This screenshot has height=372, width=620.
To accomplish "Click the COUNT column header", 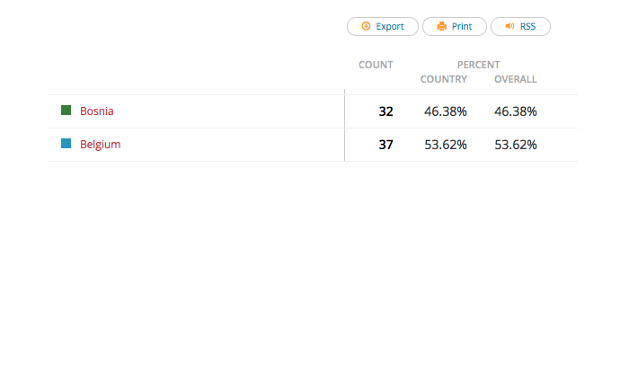I will point(376,65).
